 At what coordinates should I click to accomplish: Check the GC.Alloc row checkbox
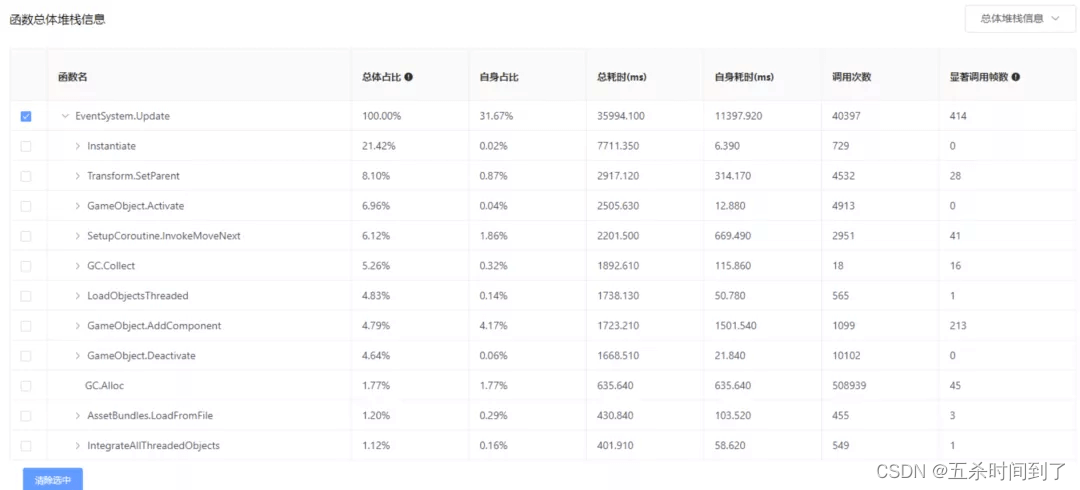pos(25,386)
